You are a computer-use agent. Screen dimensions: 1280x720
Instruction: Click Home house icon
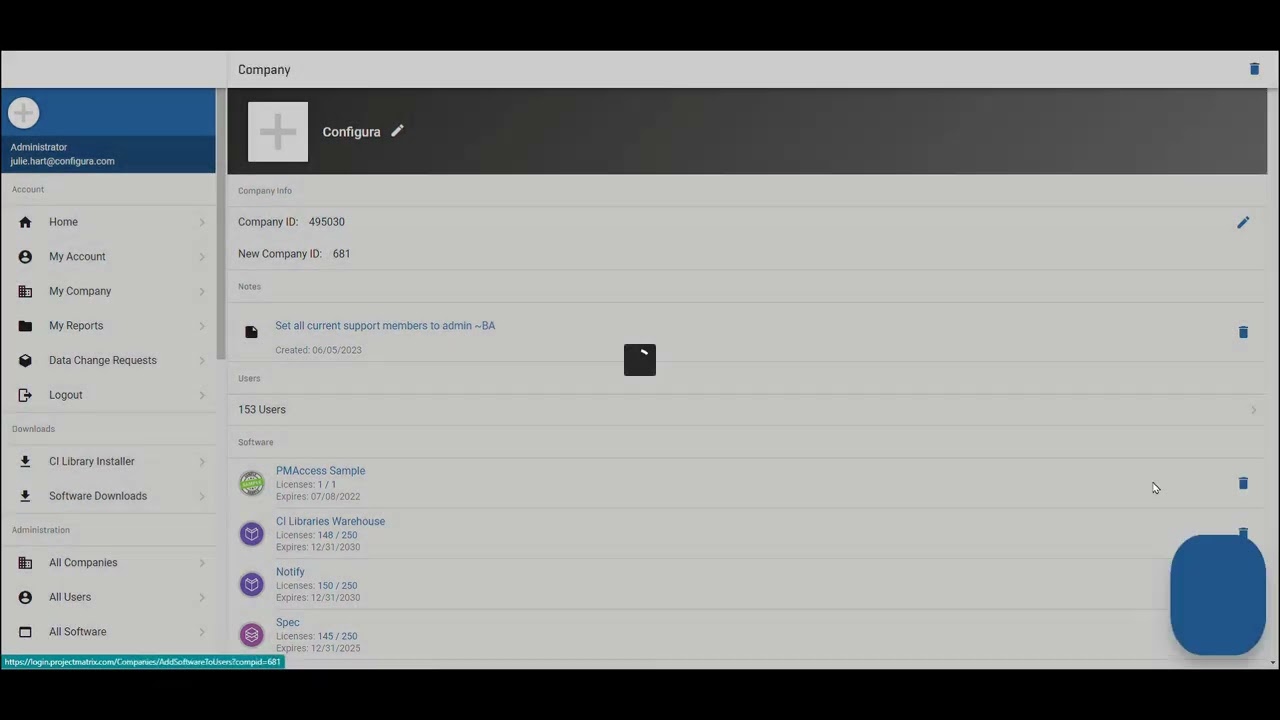coord(25,222)
